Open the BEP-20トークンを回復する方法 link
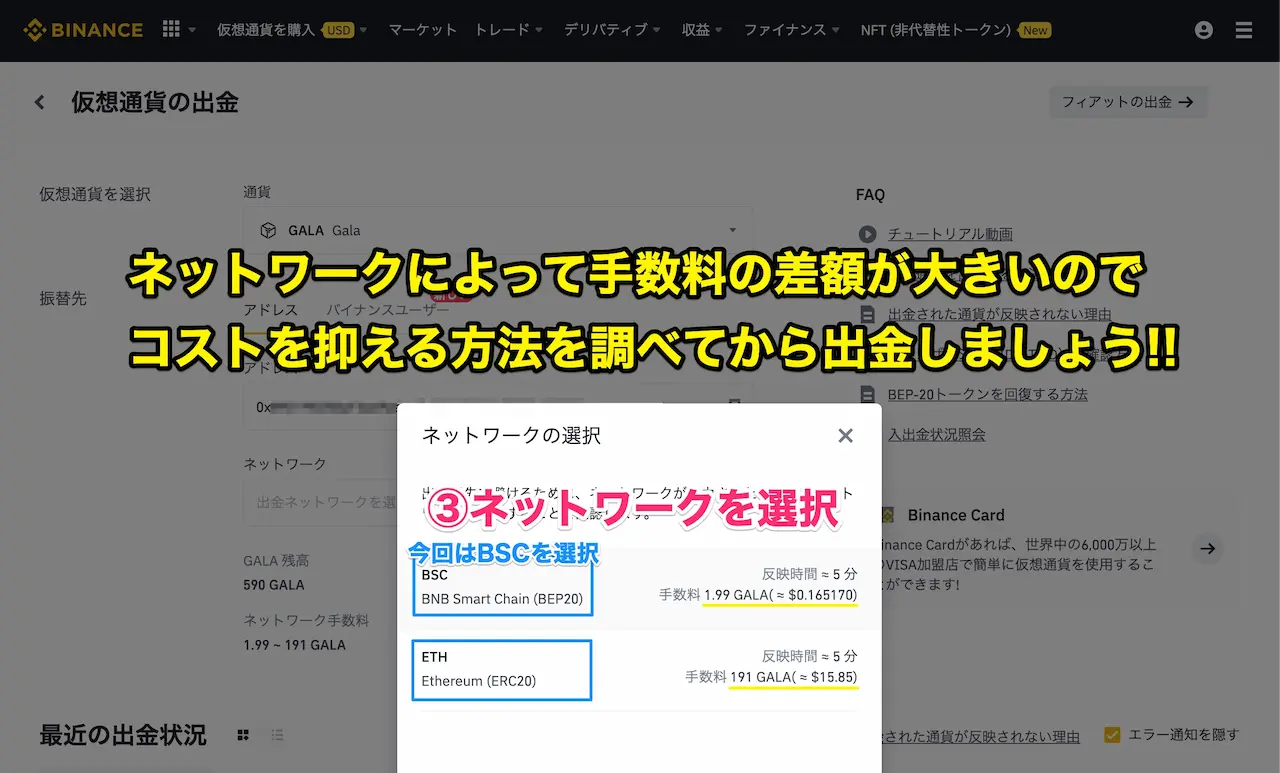Image resolution: width=1280 pixels, height=773 pixels. (x=987, y=394)
